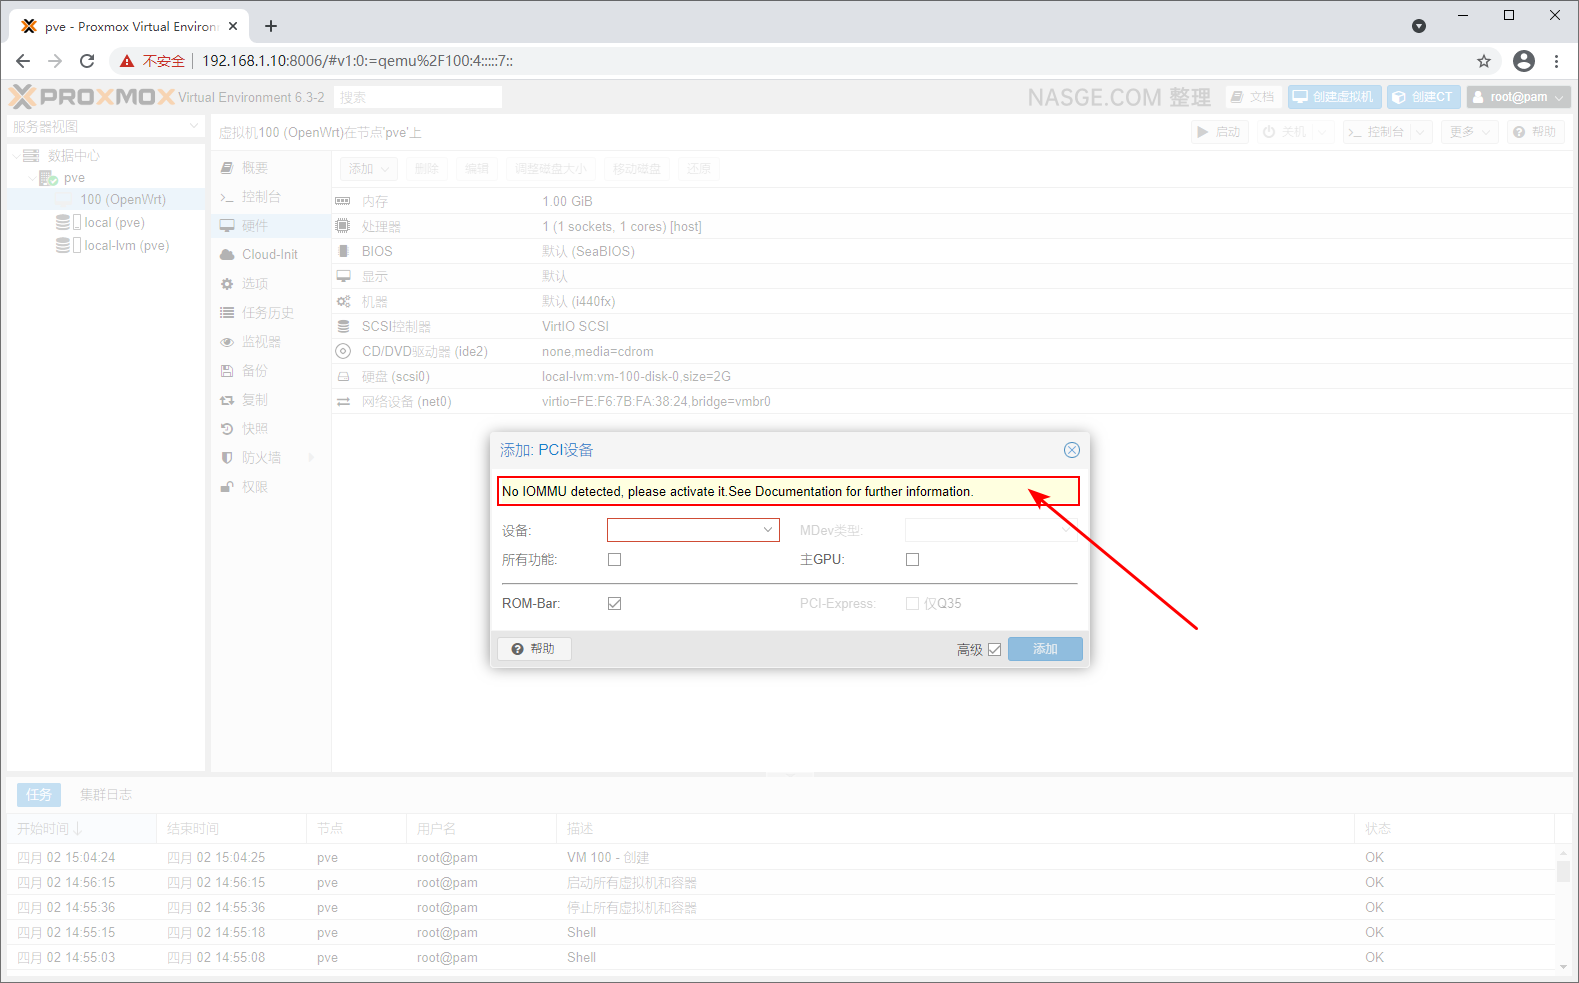This screenshot has width=1579, height=983.
Task: Go back to the previous browser page
Action: click(23, 61)
